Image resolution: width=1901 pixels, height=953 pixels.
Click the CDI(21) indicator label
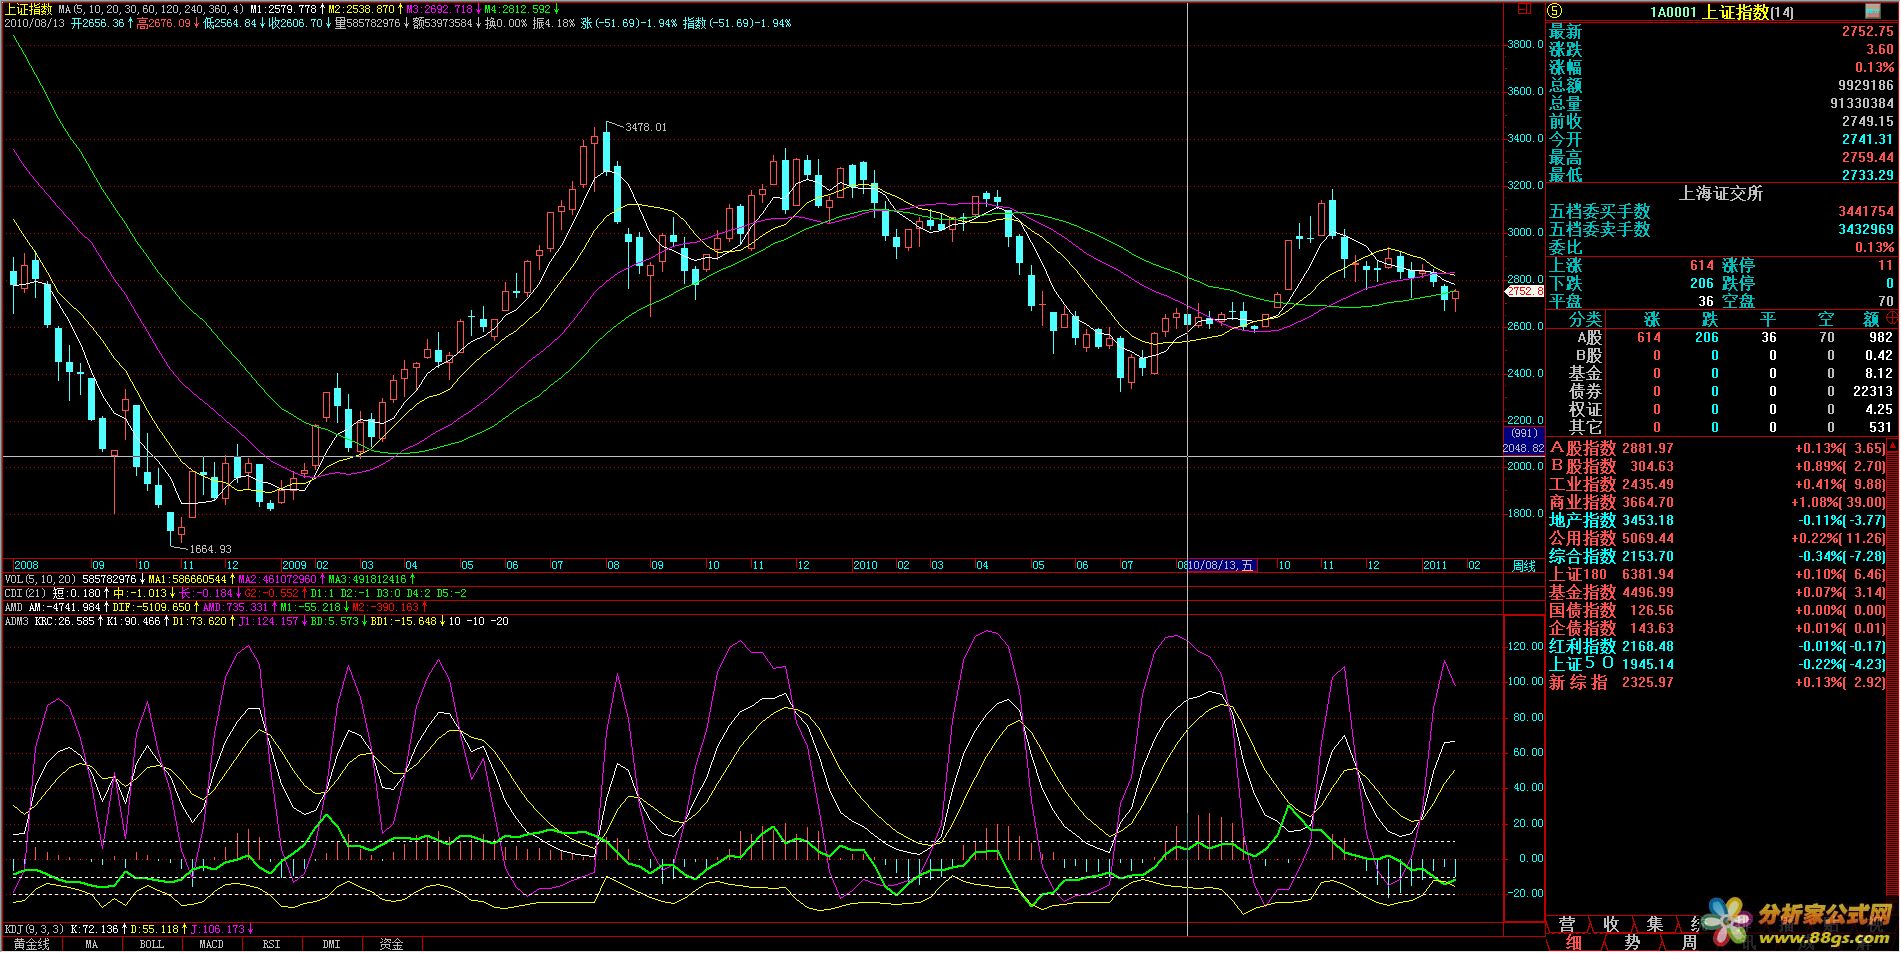[x=25, y=594]
